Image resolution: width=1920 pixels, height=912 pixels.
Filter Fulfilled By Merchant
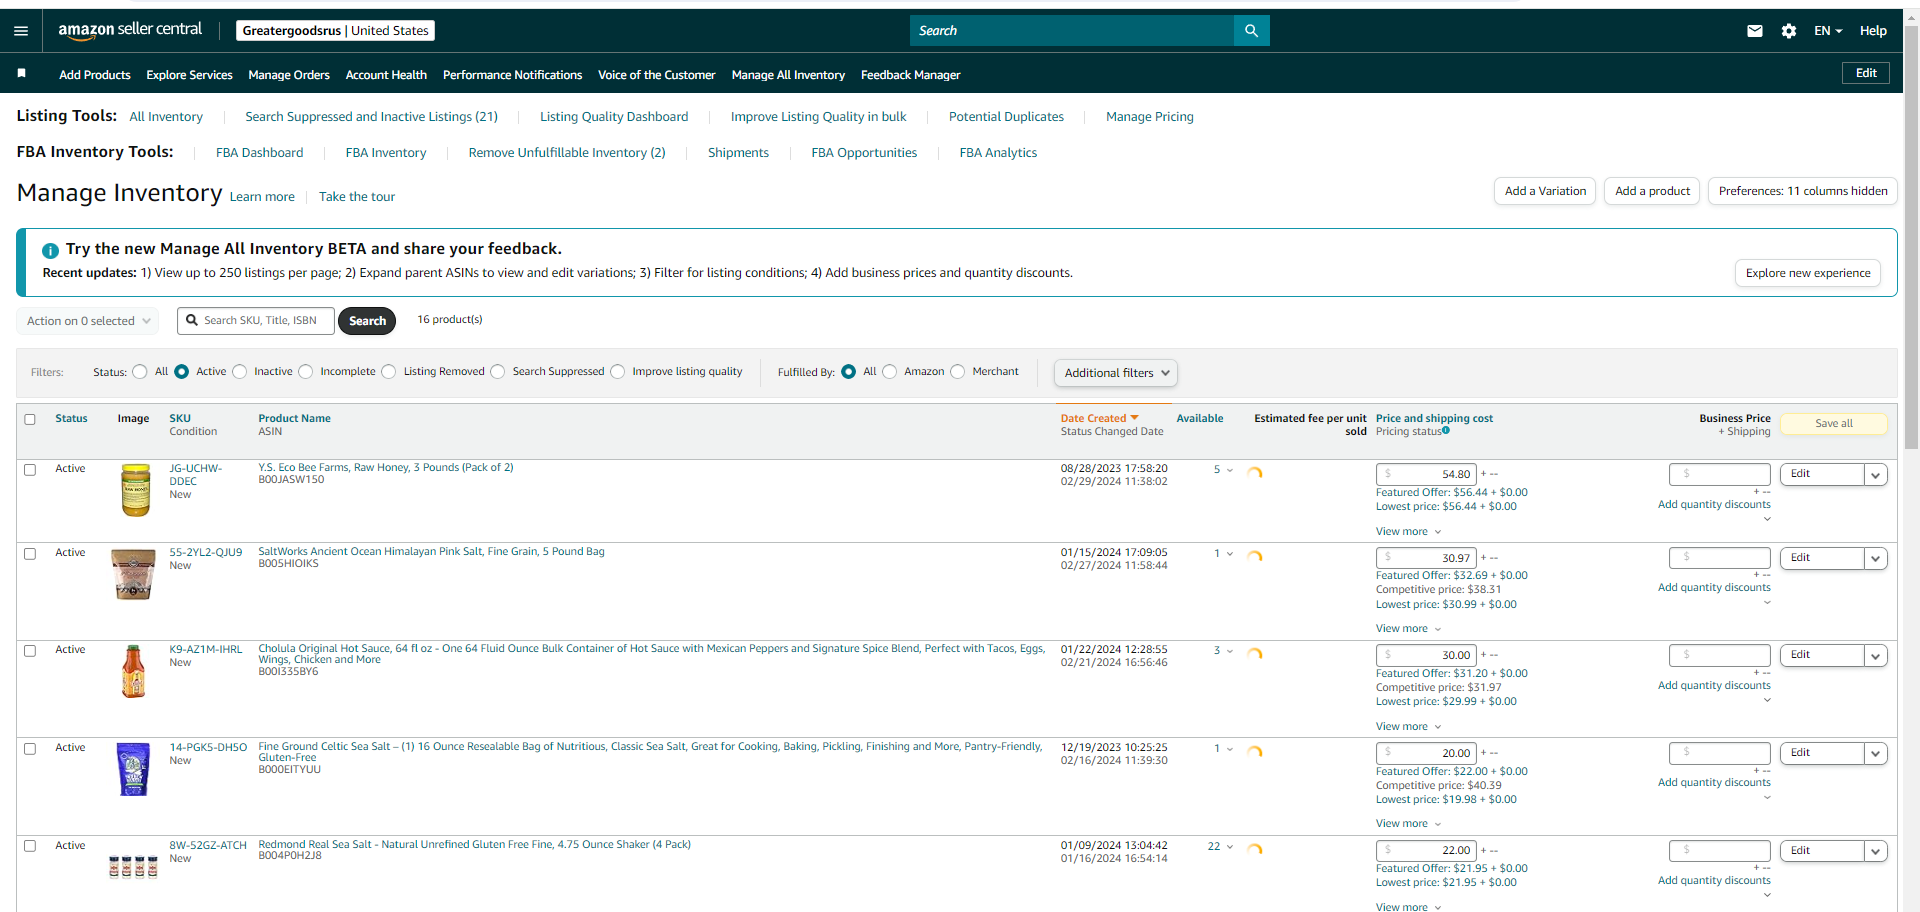pyautogui.click(x=958, y=372)
